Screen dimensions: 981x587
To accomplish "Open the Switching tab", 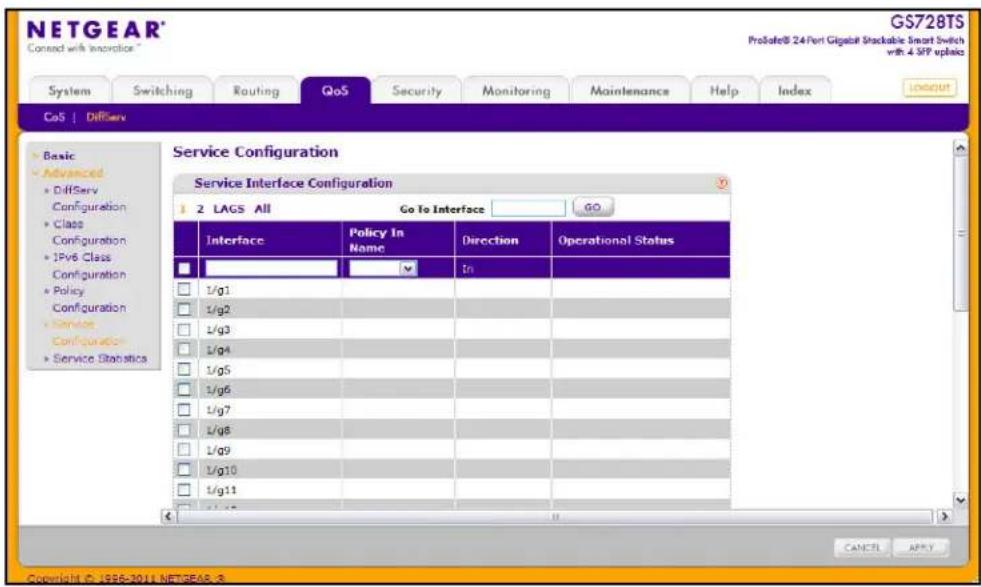I will [x=163, y=91].
